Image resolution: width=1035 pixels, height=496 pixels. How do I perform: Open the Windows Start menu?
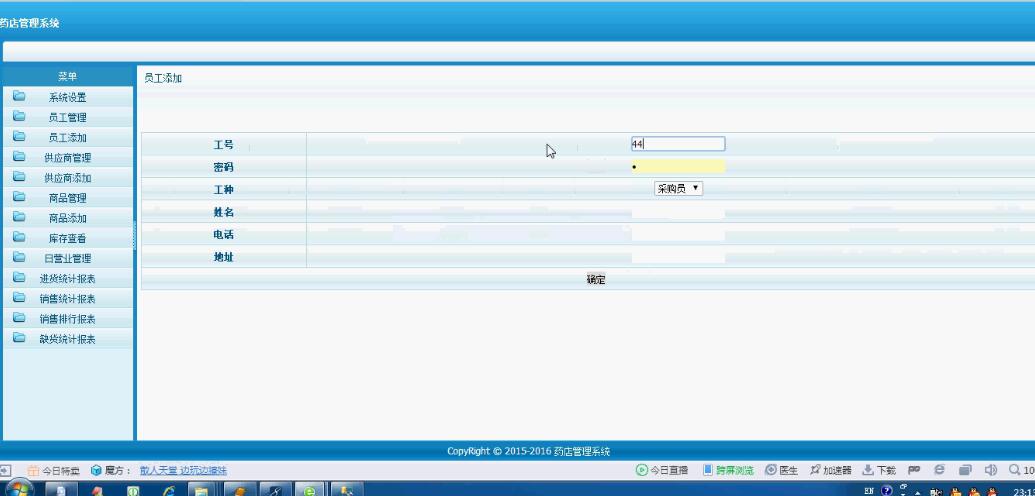pos(18,489)
